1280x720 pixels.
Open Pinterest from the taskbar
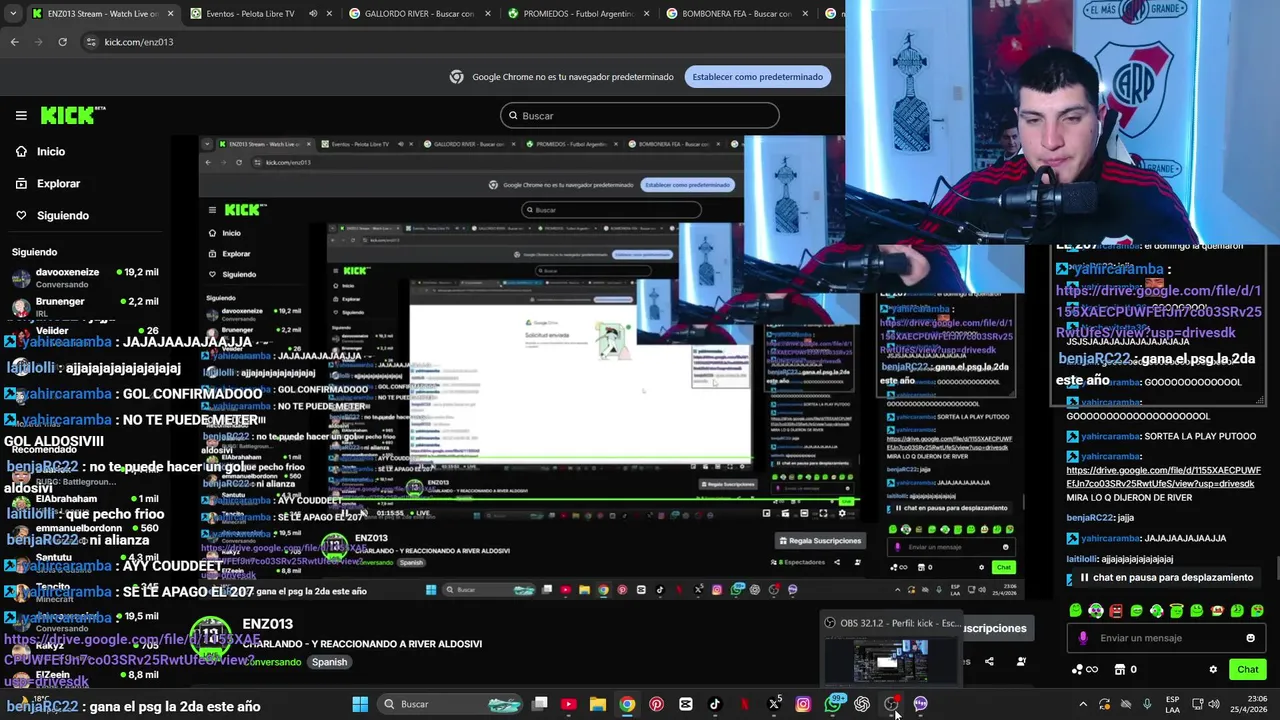tap(656, 704)
